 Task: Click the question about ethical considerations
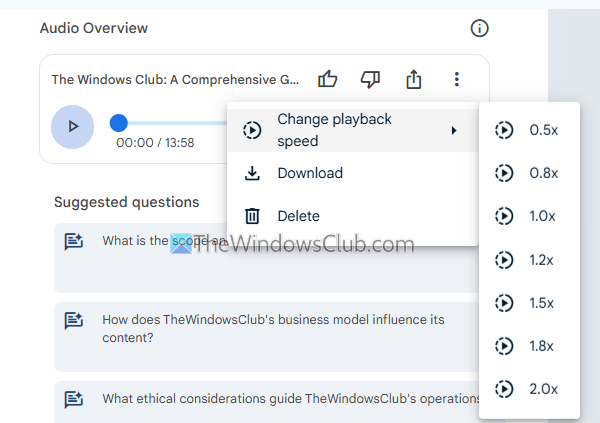tap(290, 398)
